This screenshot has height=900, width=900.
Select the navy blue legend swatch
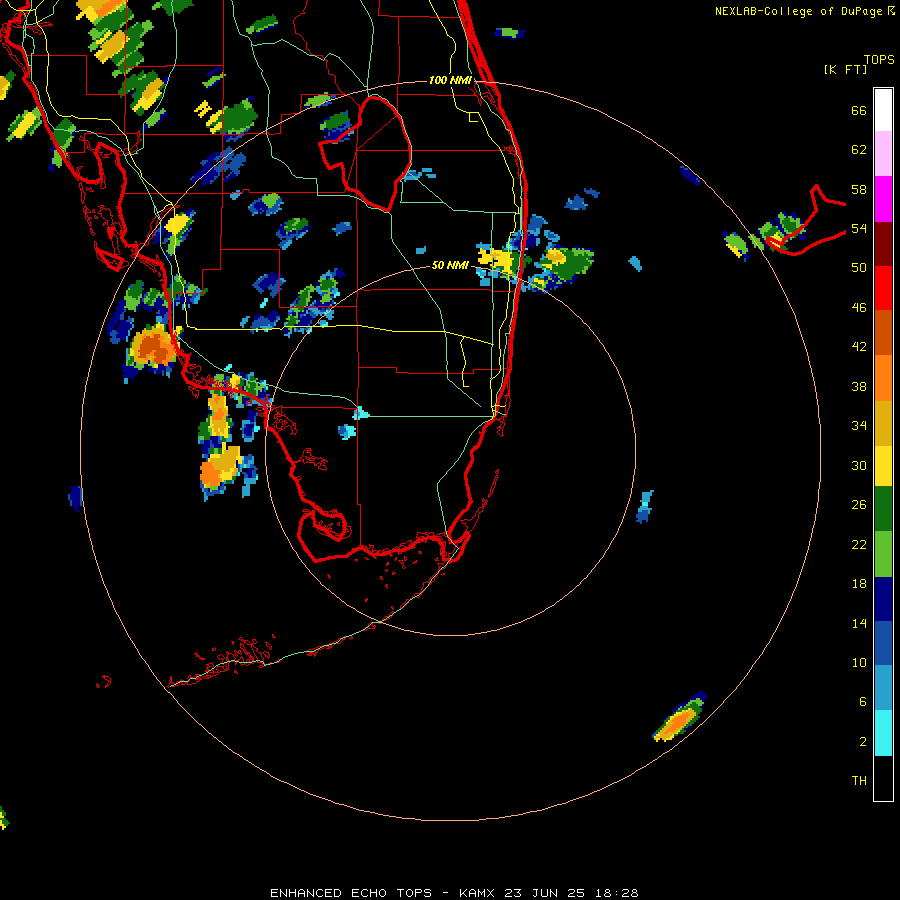point(883,599)
